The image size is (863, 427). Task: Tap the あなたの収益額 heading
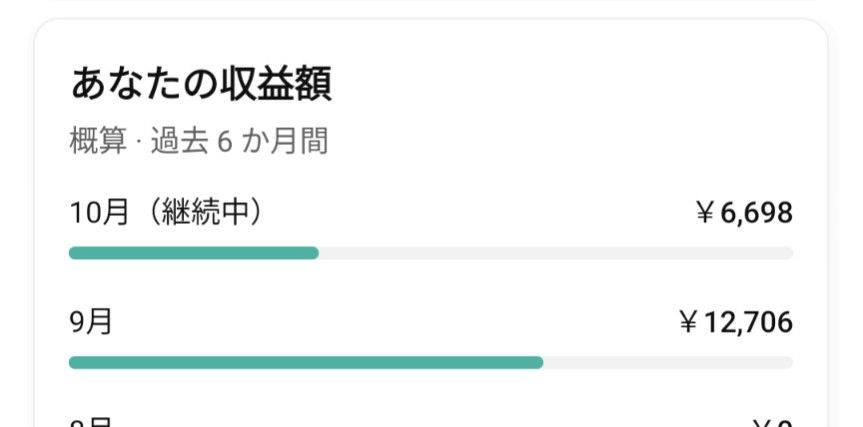point(201,85)
